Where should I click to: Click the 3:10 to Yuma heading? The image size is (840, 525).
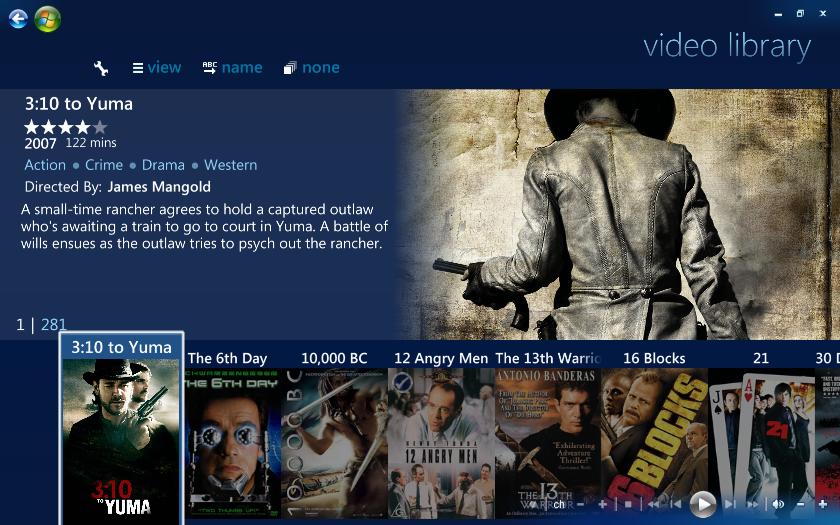[x=79, y=103]
